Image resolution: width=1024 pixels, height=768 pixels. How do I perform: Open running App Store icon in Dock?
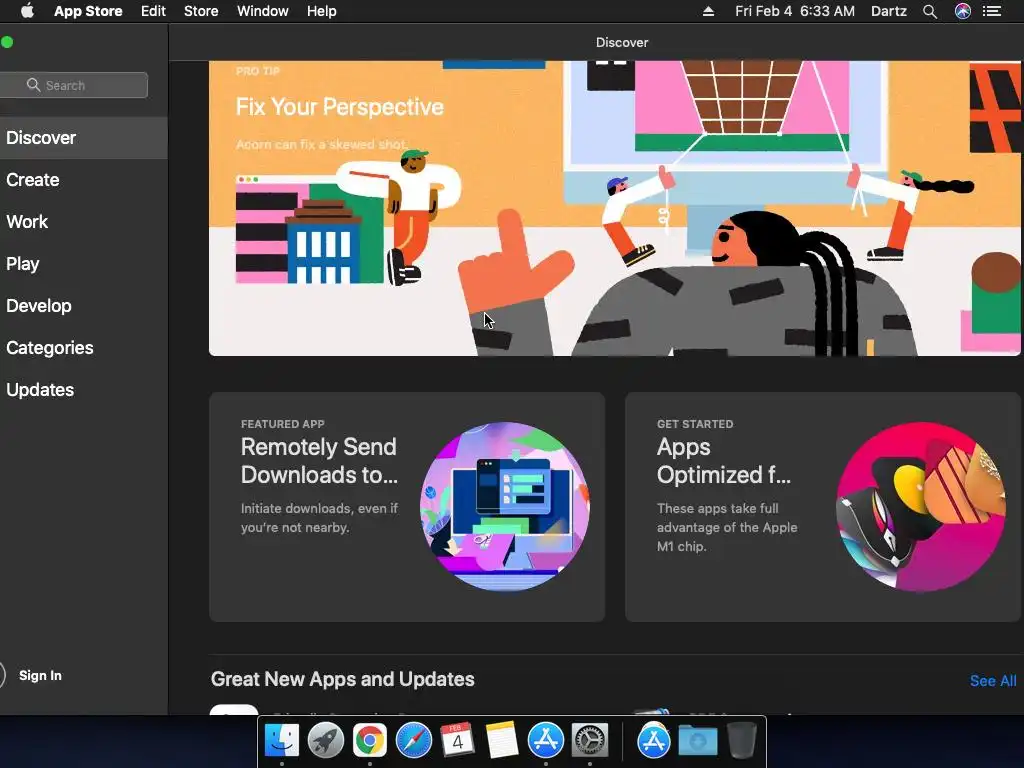click(x=545, y=741)
